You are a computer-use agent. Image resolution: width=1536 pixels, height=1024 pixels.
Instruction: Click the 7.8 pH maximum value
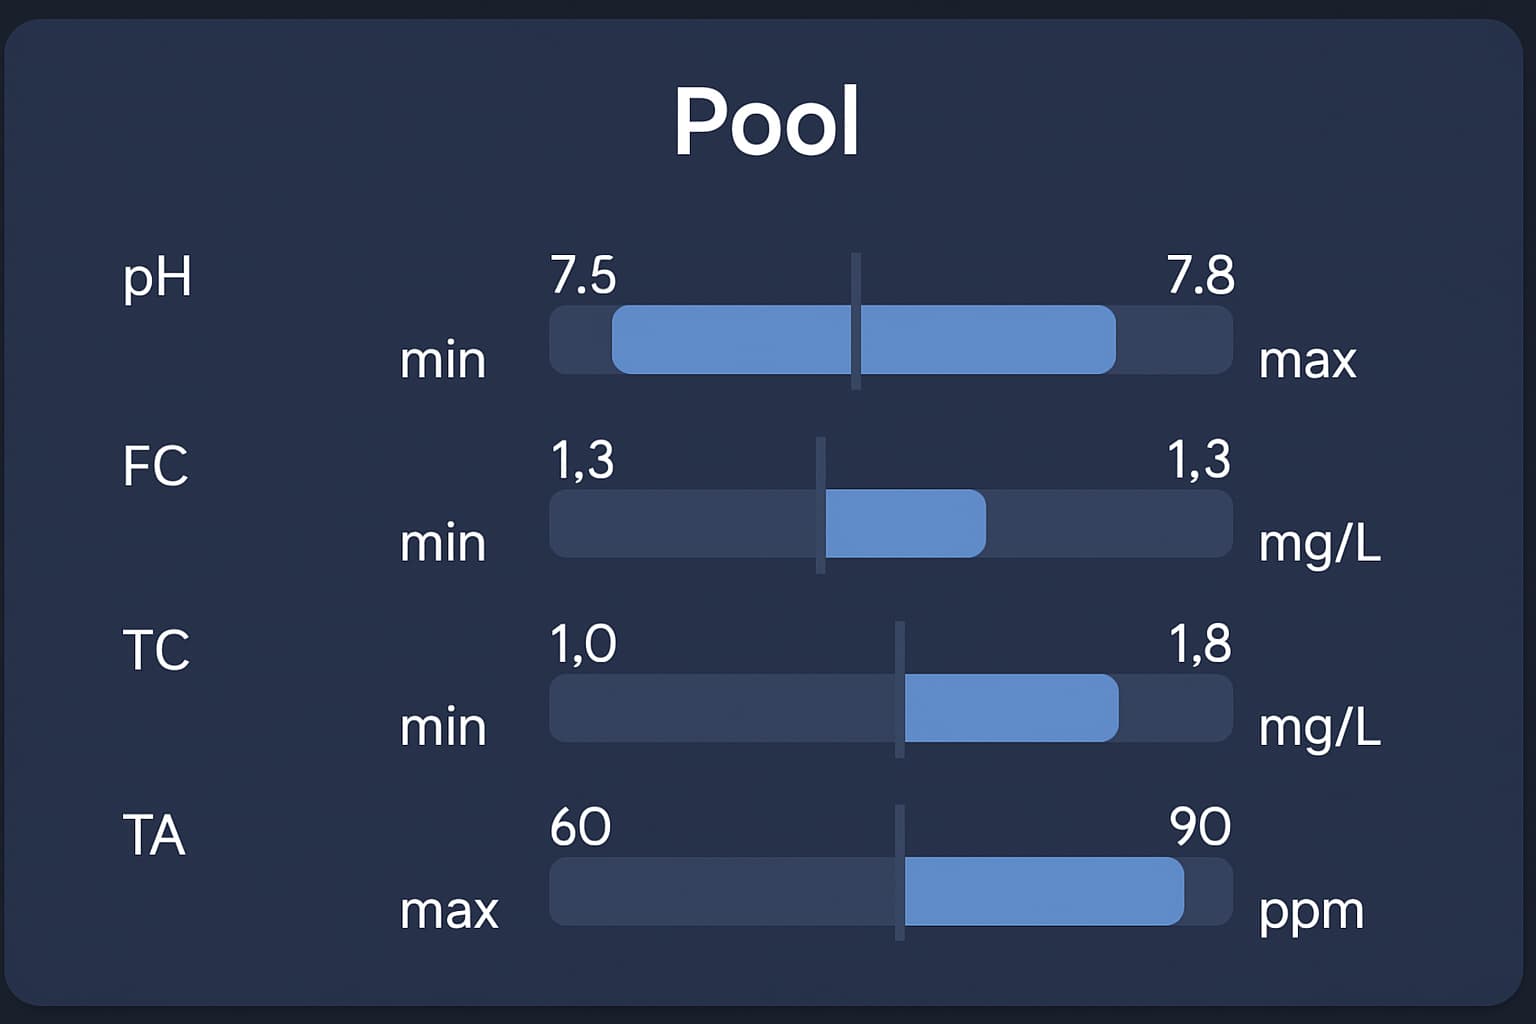pos(1200,275)
